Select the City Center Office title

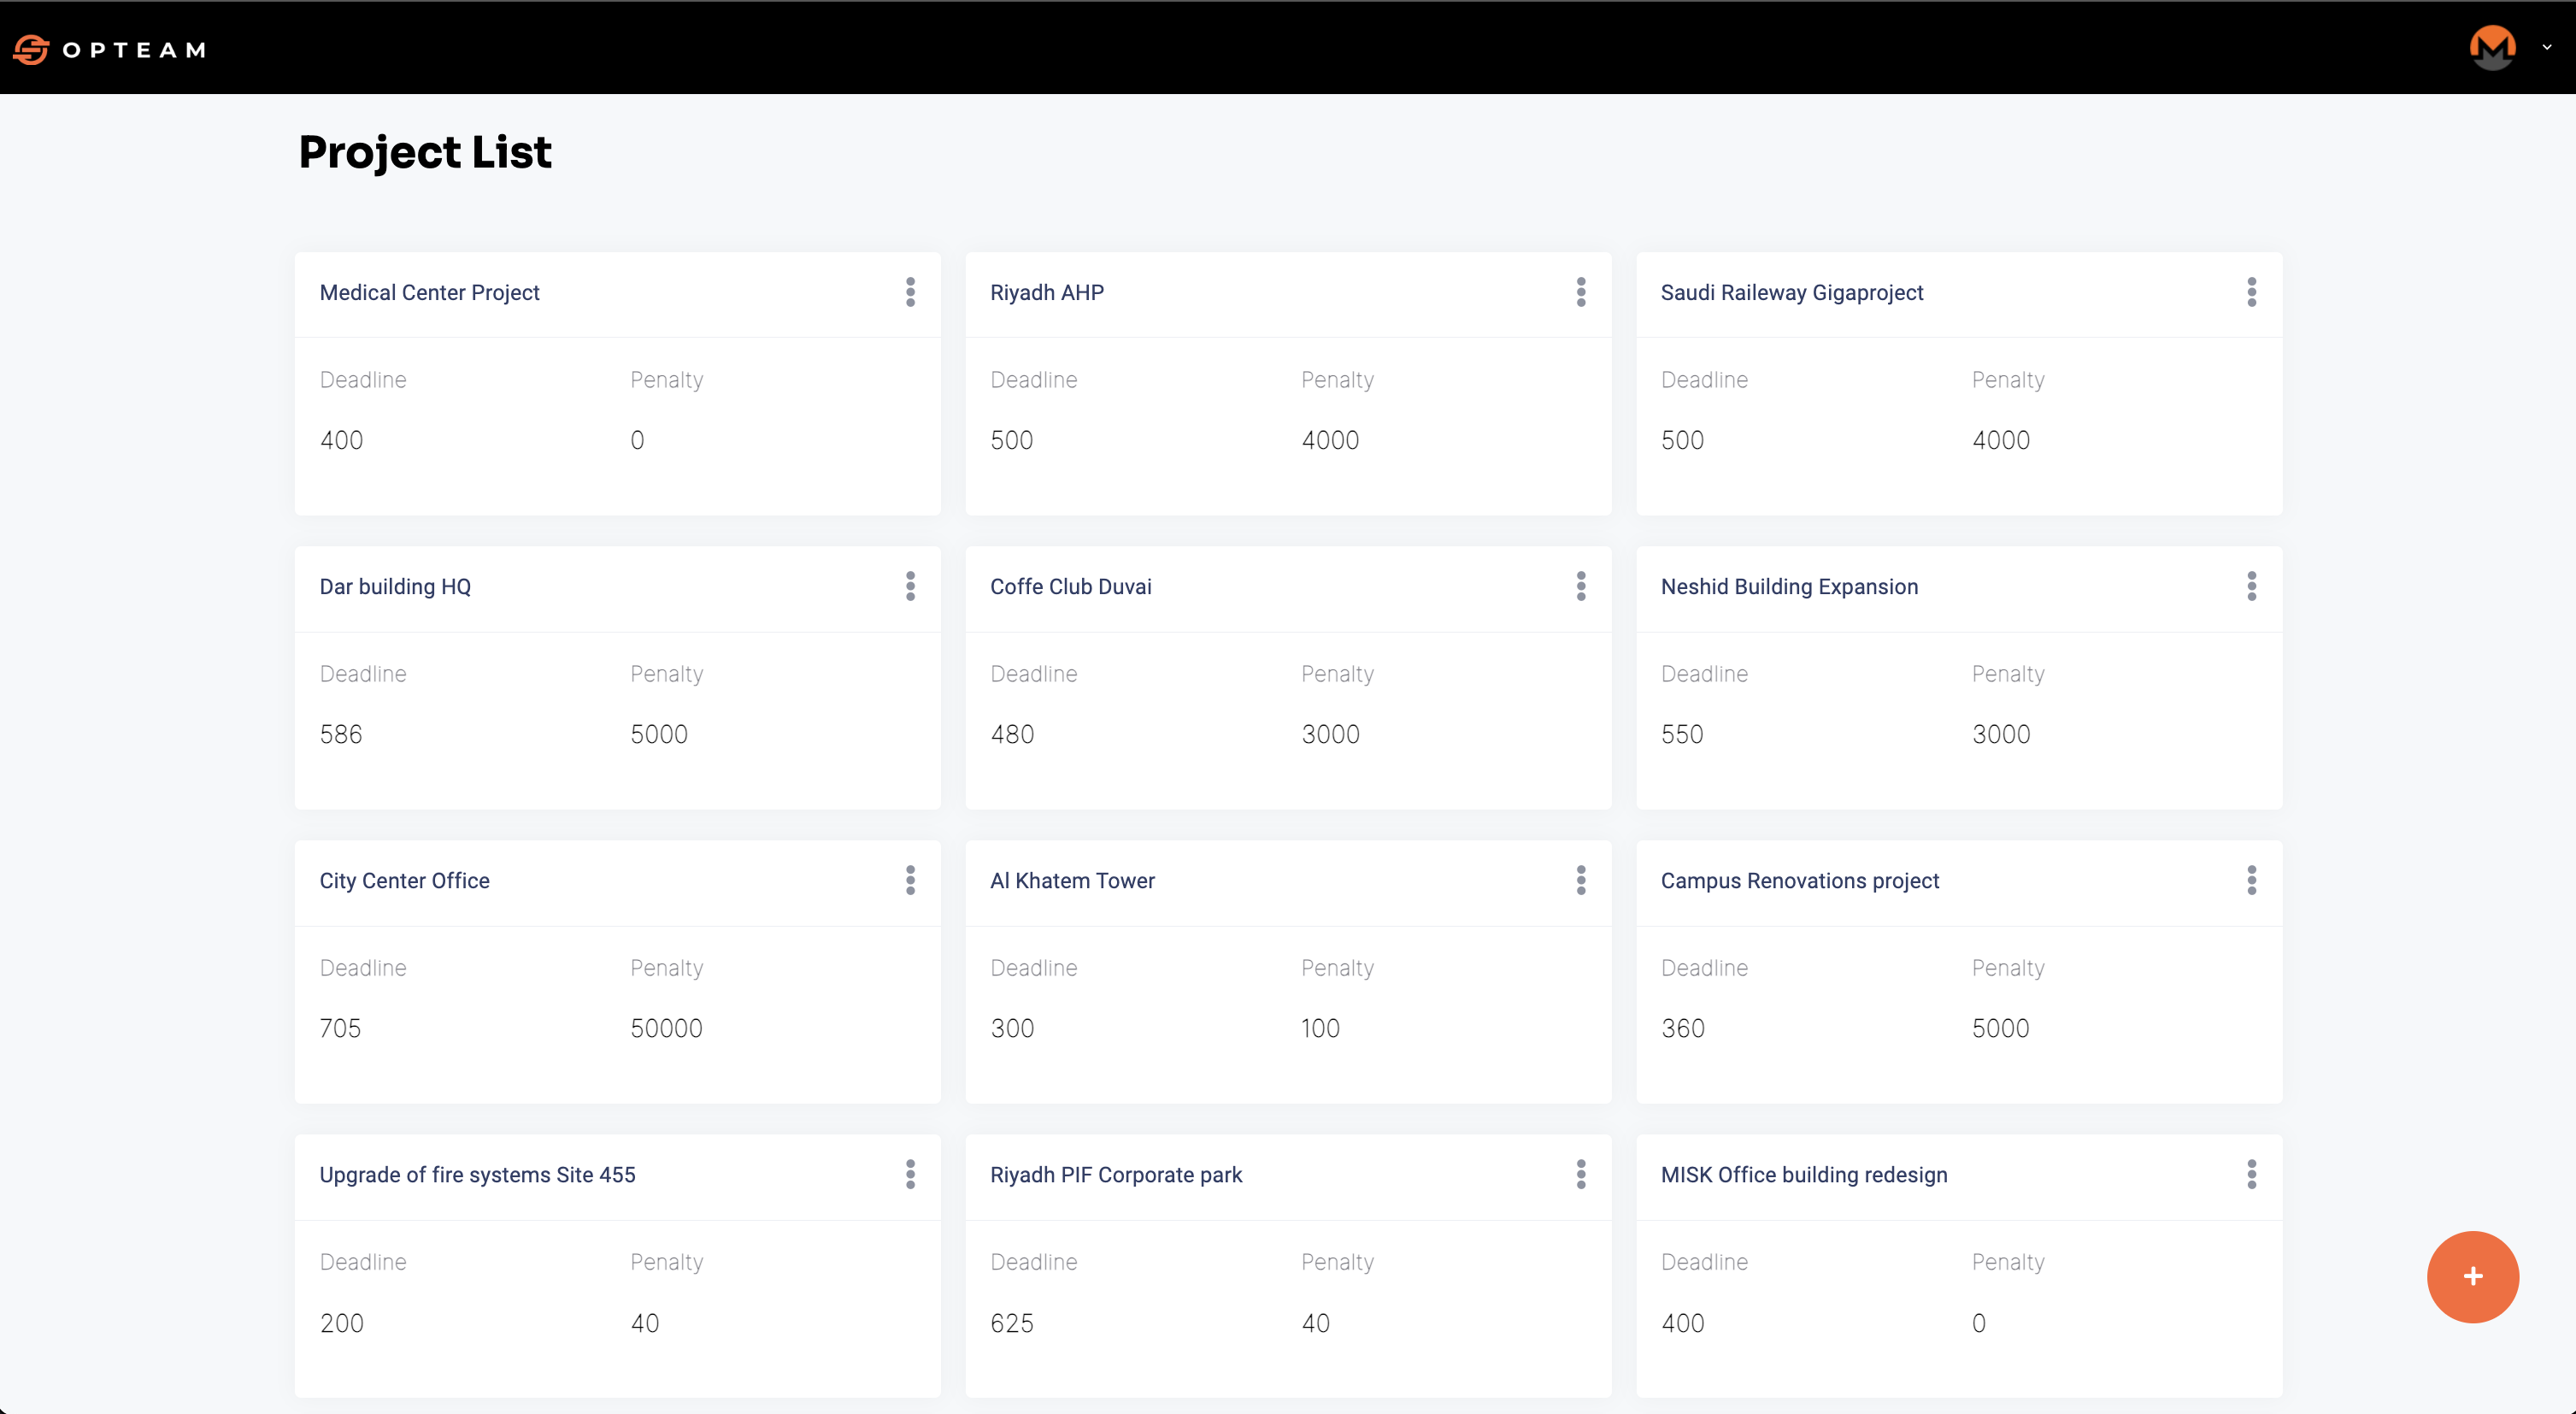coord(404,880)
